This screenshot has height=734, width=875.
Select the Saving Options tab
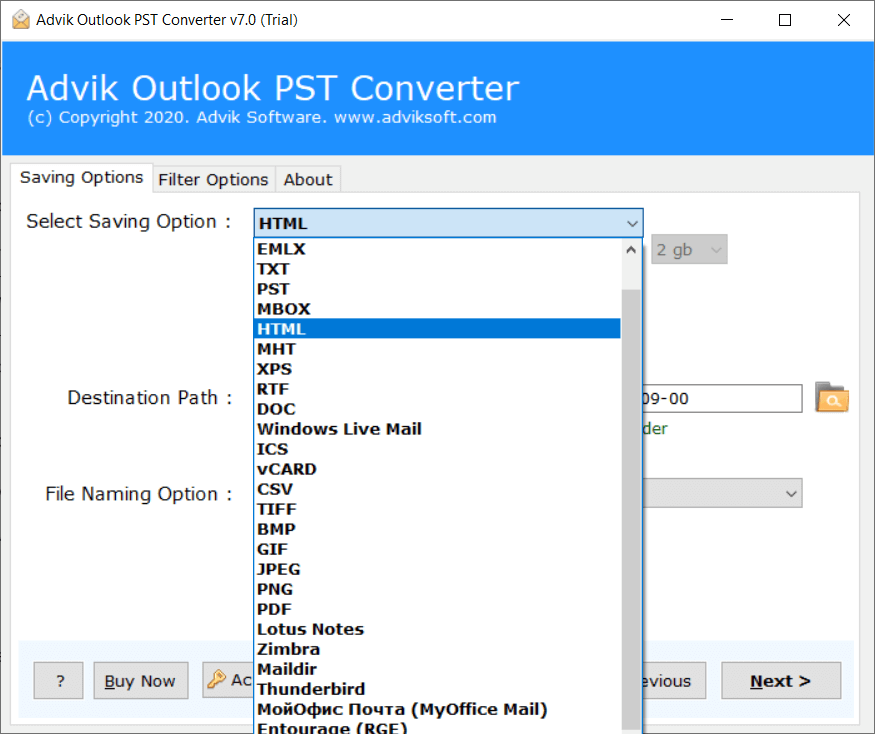point(82,178)
